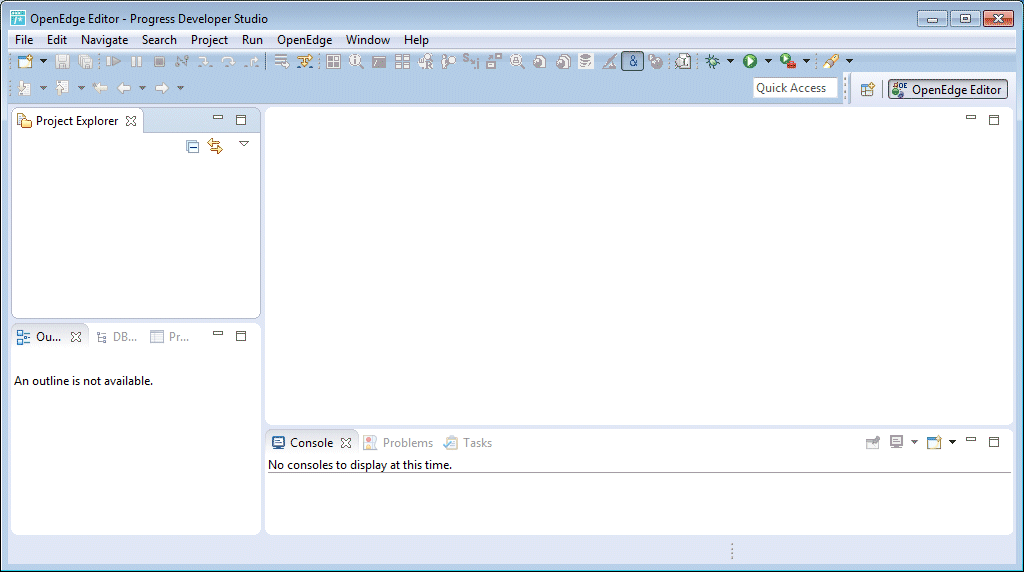
Task: Open the Project menu
Action: click(209, 40)
